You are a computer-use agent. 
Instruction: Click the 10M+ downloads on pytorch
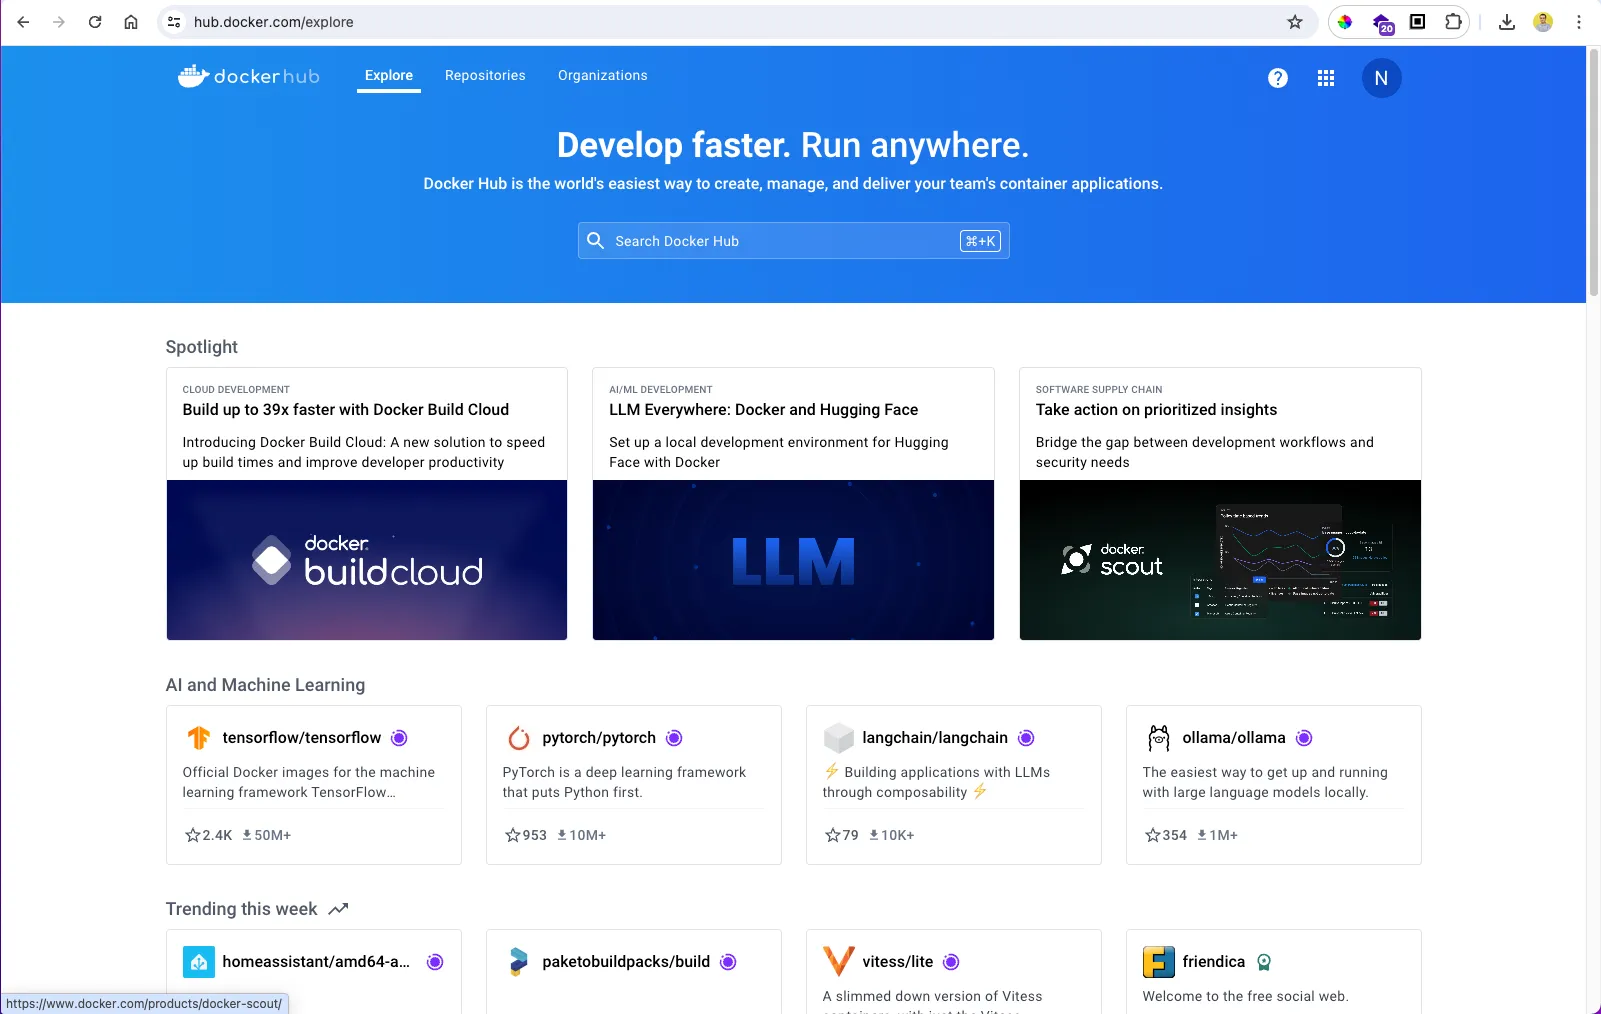581,835
